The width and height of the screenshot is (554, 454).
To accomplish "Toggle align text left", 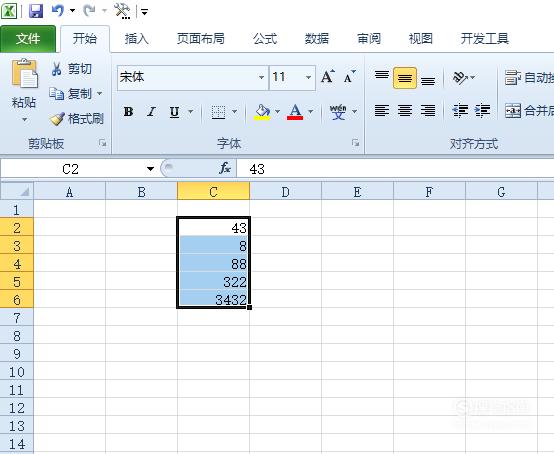I will [x=382, y=111].
